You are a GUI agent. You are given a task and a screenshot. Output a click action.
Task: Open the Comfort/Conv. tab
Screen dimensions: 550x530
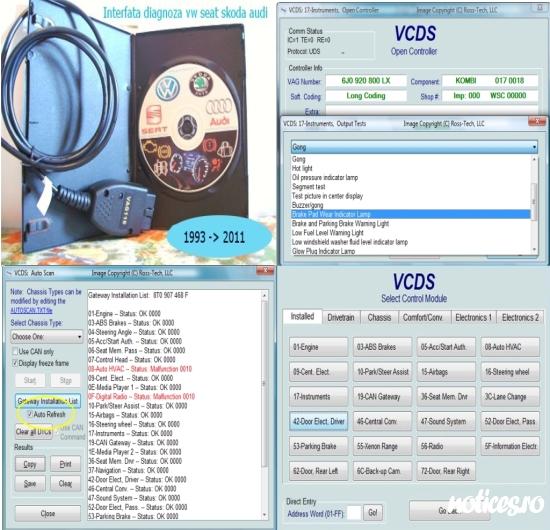pos(423,317)
